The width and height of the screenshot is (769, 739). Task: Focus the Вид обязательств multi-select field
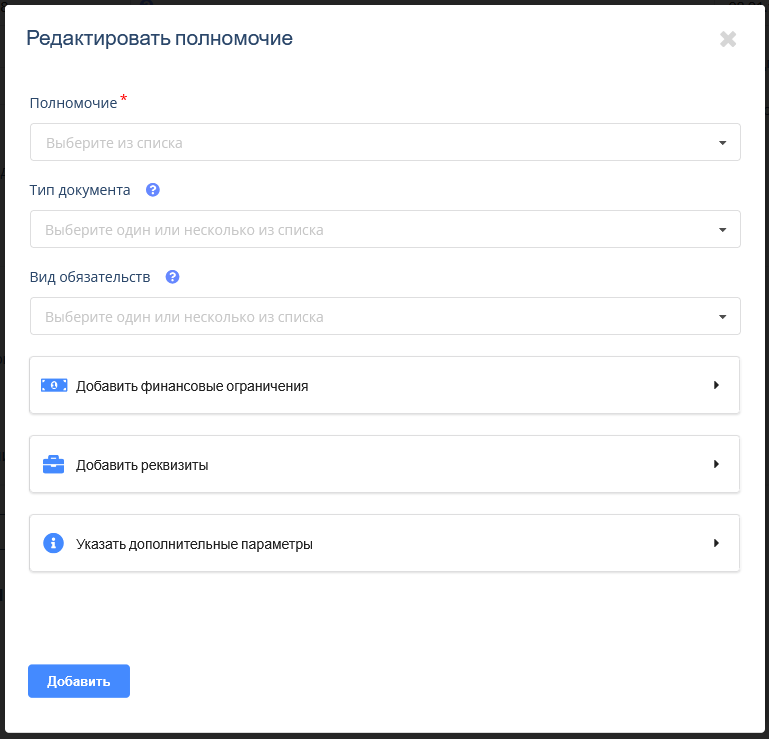(385, 316)
